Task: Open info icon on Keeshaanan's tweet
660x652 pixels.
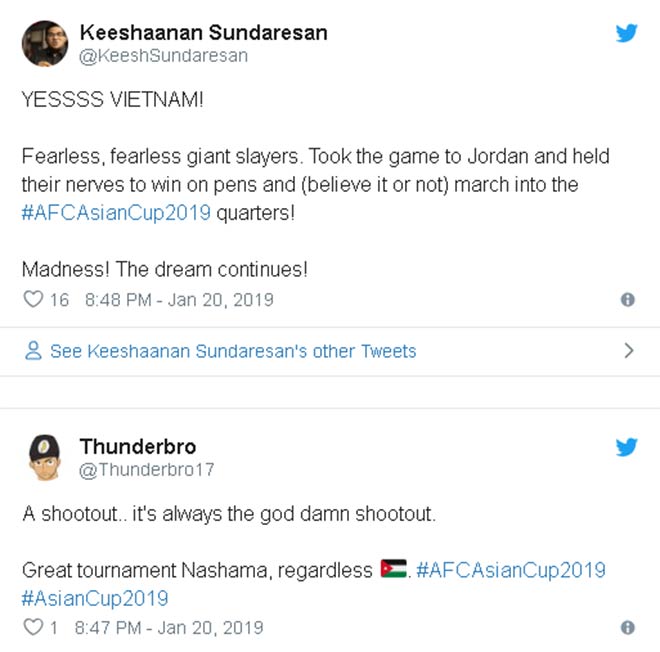Action: click(x=627, y=299)
